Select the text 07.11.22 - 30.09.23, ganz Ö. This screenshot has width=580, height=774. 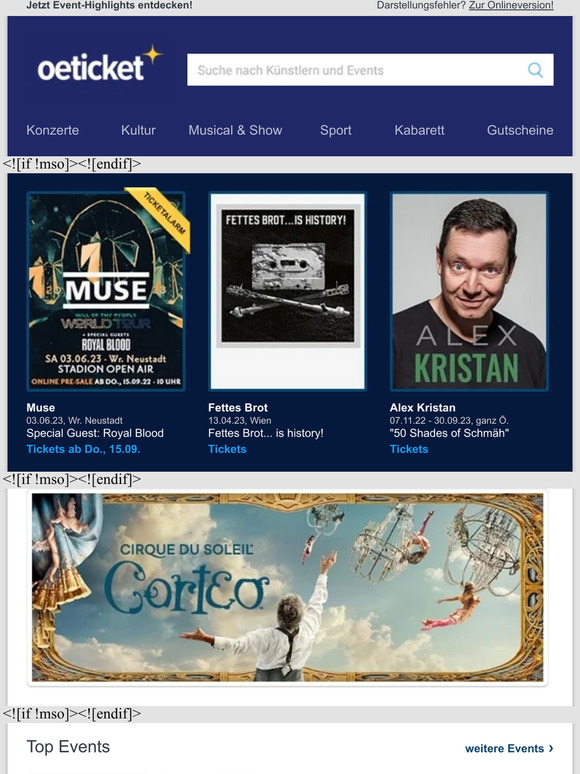click(x=449, y=421)
